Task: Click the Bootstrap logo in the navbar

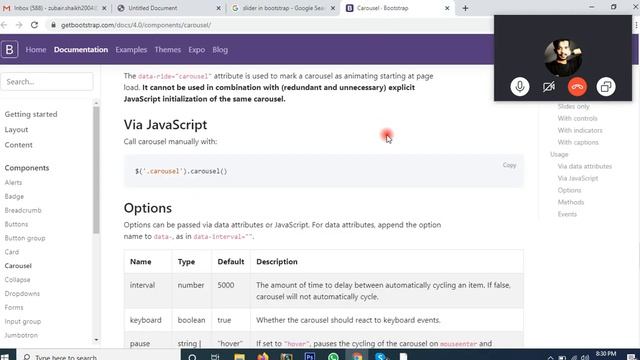Action: tap(9, 49)
